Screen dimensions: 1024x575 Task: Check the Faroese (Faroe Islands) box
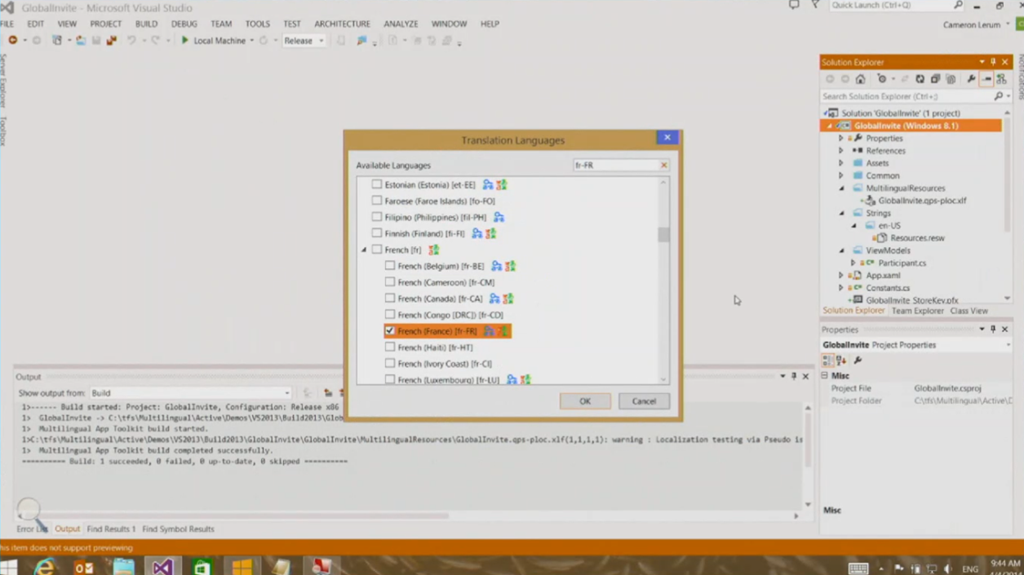[377, 201]
